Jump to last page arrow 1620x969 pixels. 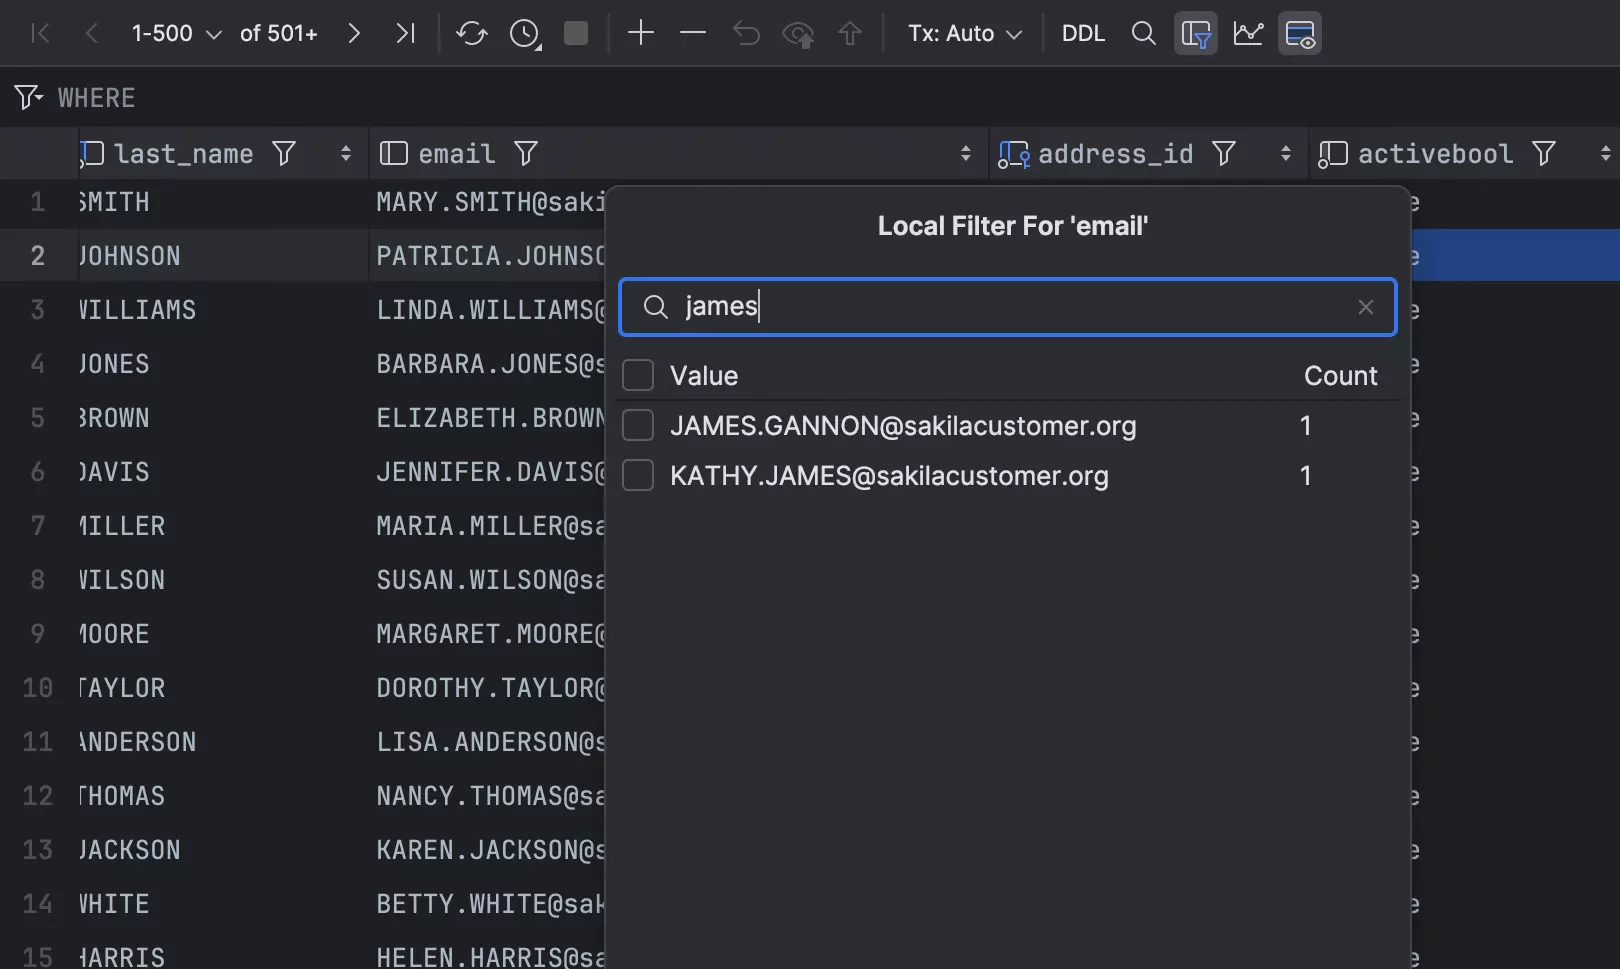[x=405, y=34]
